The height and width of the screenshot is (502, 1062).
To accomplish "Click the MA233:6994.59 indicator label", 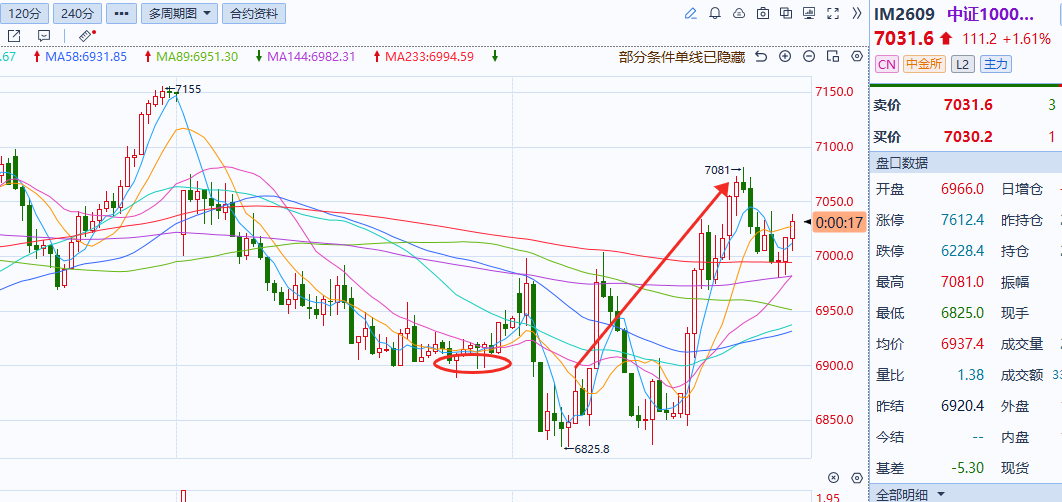I will 429,56.
